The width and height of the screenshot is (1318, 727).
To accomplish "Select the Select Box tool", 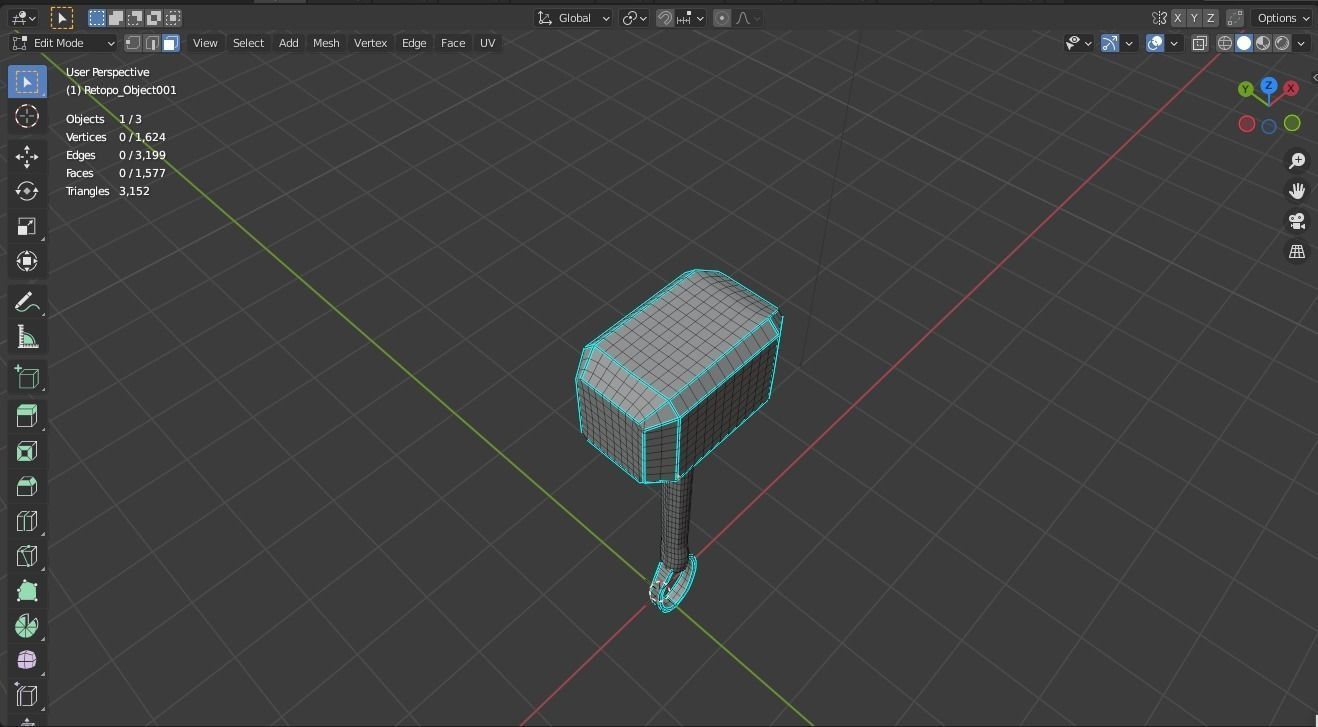I will coord(27,82).
